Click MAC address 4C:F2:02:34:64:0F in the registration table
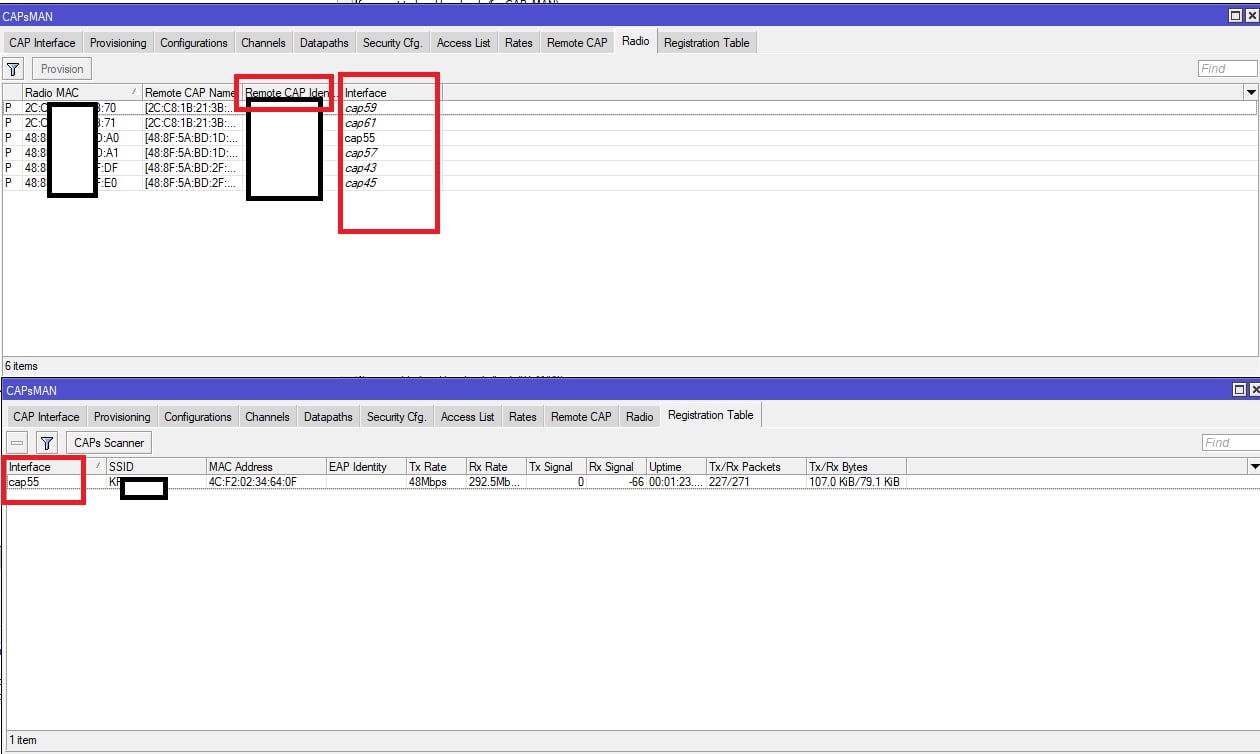1260x754 pixels. click(253, 482)
